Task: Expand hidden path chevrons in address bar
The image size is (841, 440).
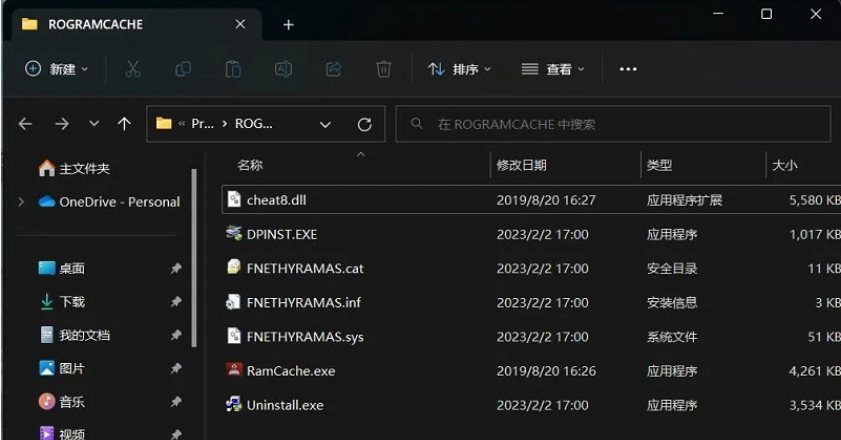Action: coord(181,124)
